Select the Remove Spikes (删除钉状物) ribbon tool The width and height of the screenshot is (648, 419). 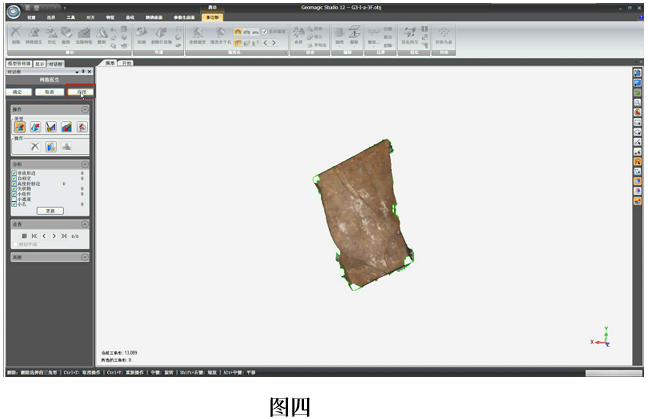pos(162,35)
